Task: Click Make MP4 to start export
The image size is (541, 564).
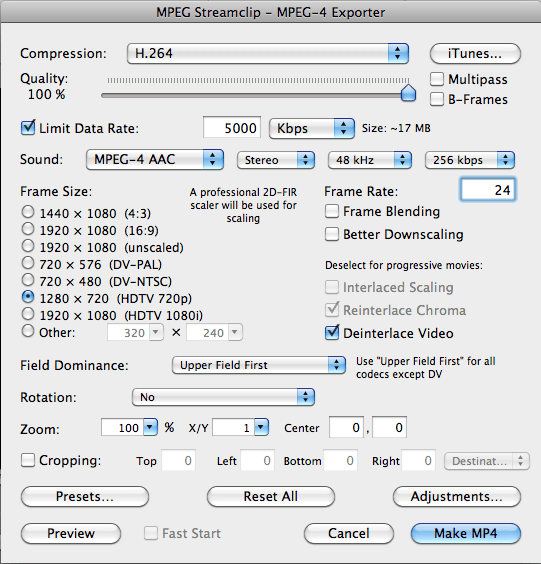Action: (466, 533)
